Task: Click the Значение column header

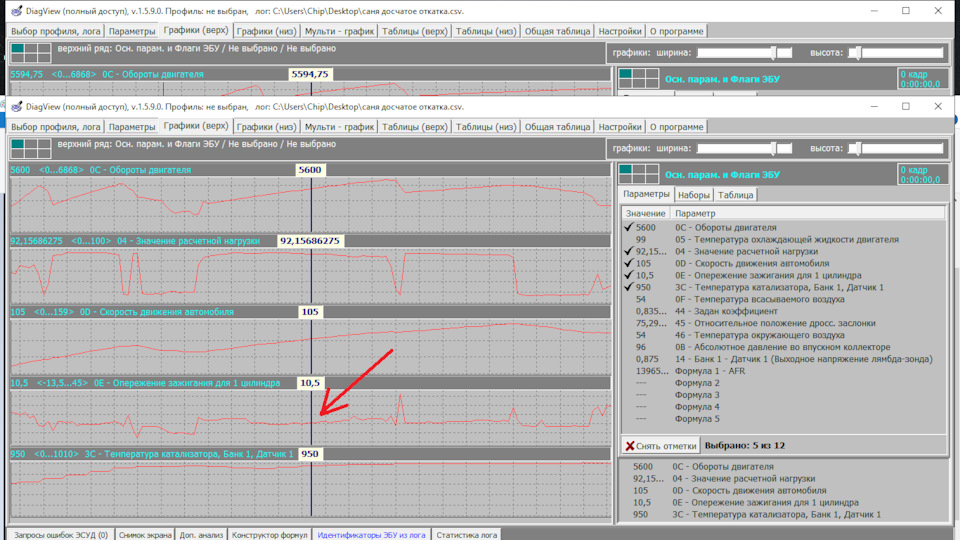Action: [x=645, y=213]
